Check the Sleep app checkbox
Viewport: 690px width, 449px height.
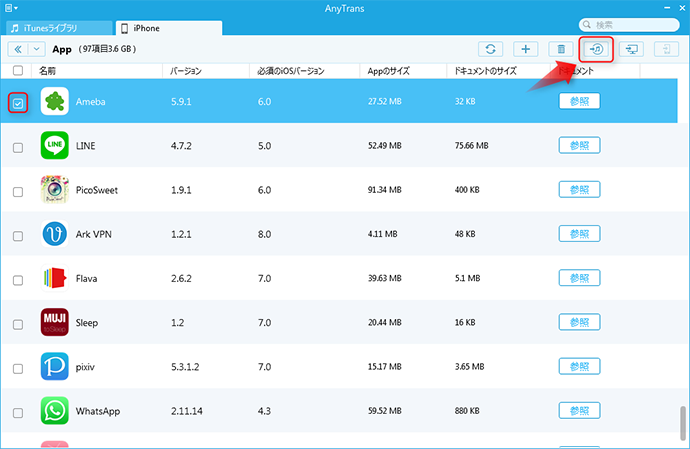[18, 324]
